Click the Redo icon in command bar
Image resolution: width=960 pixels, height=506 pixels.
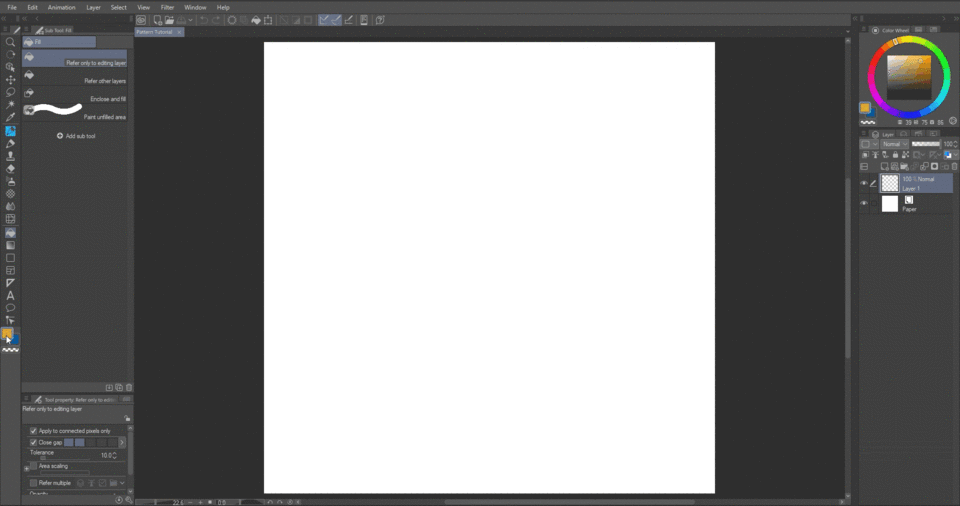pos(216,20)
